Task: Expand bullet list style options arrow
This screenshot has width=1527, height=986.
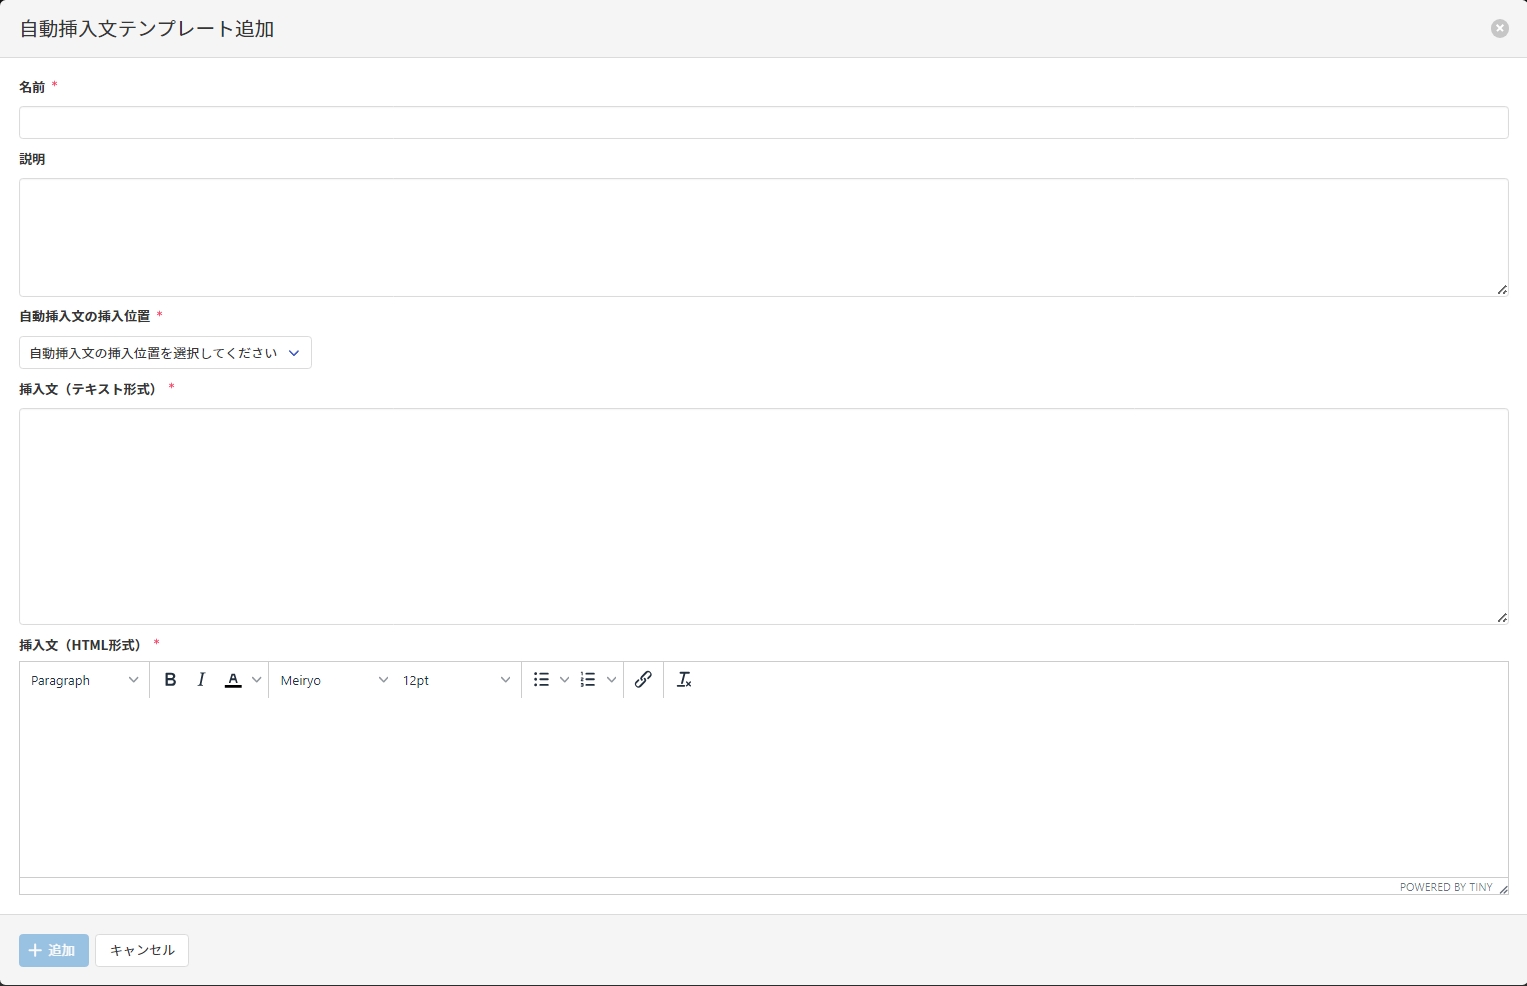Action: point(565,680)
